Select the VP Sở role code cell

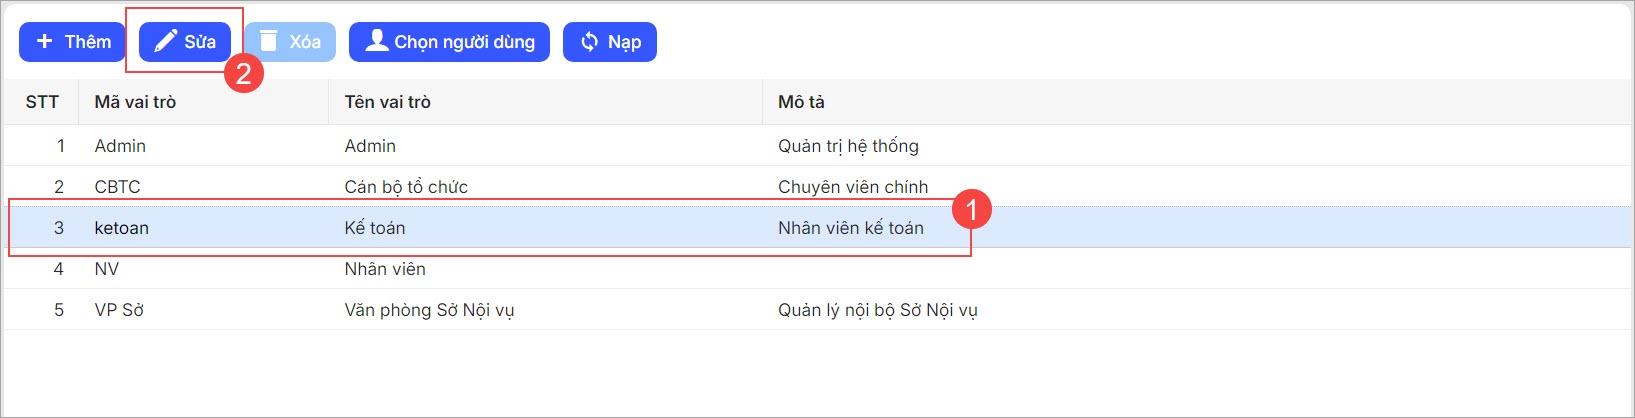pyautogui.click(x=119, y=310)
